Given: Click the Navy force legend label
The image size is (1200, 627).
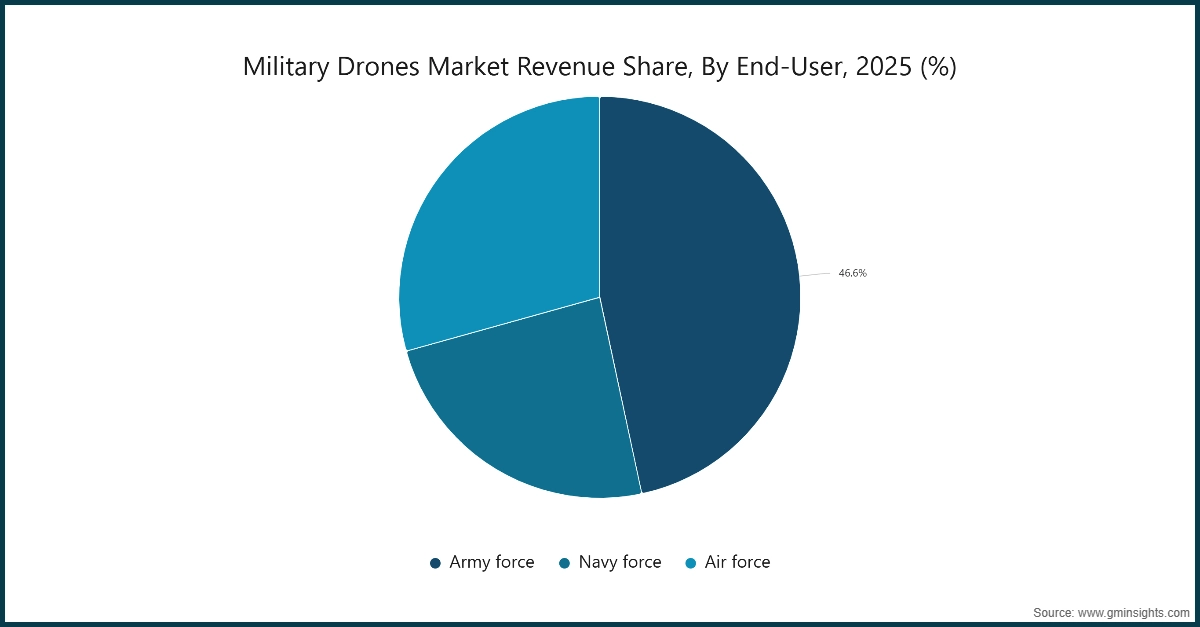Looking at the screenshot, I should click(620, 562).
